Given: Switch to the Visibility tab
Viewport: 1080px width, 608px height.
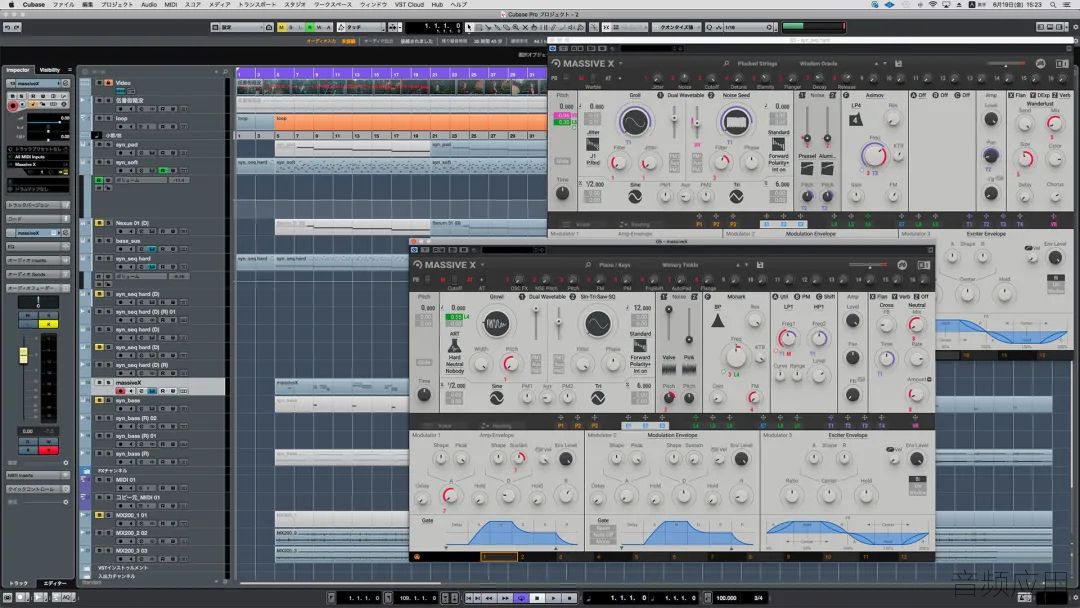Looking at the screenshot, I should pos(50,70).
